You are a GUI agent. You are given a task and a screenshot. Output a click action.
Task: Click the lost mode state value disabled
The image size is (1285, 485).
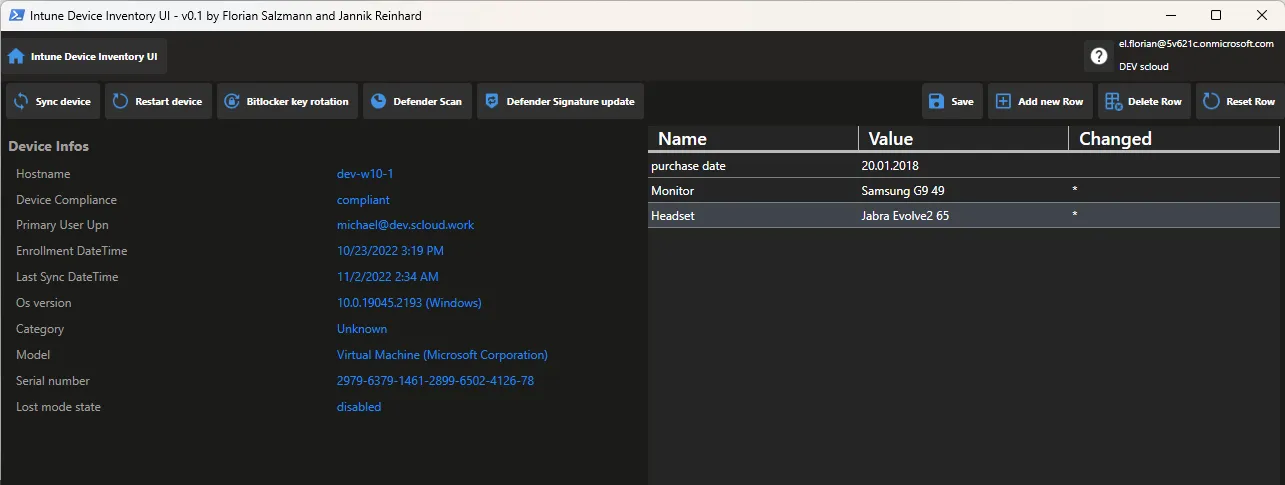359,407
